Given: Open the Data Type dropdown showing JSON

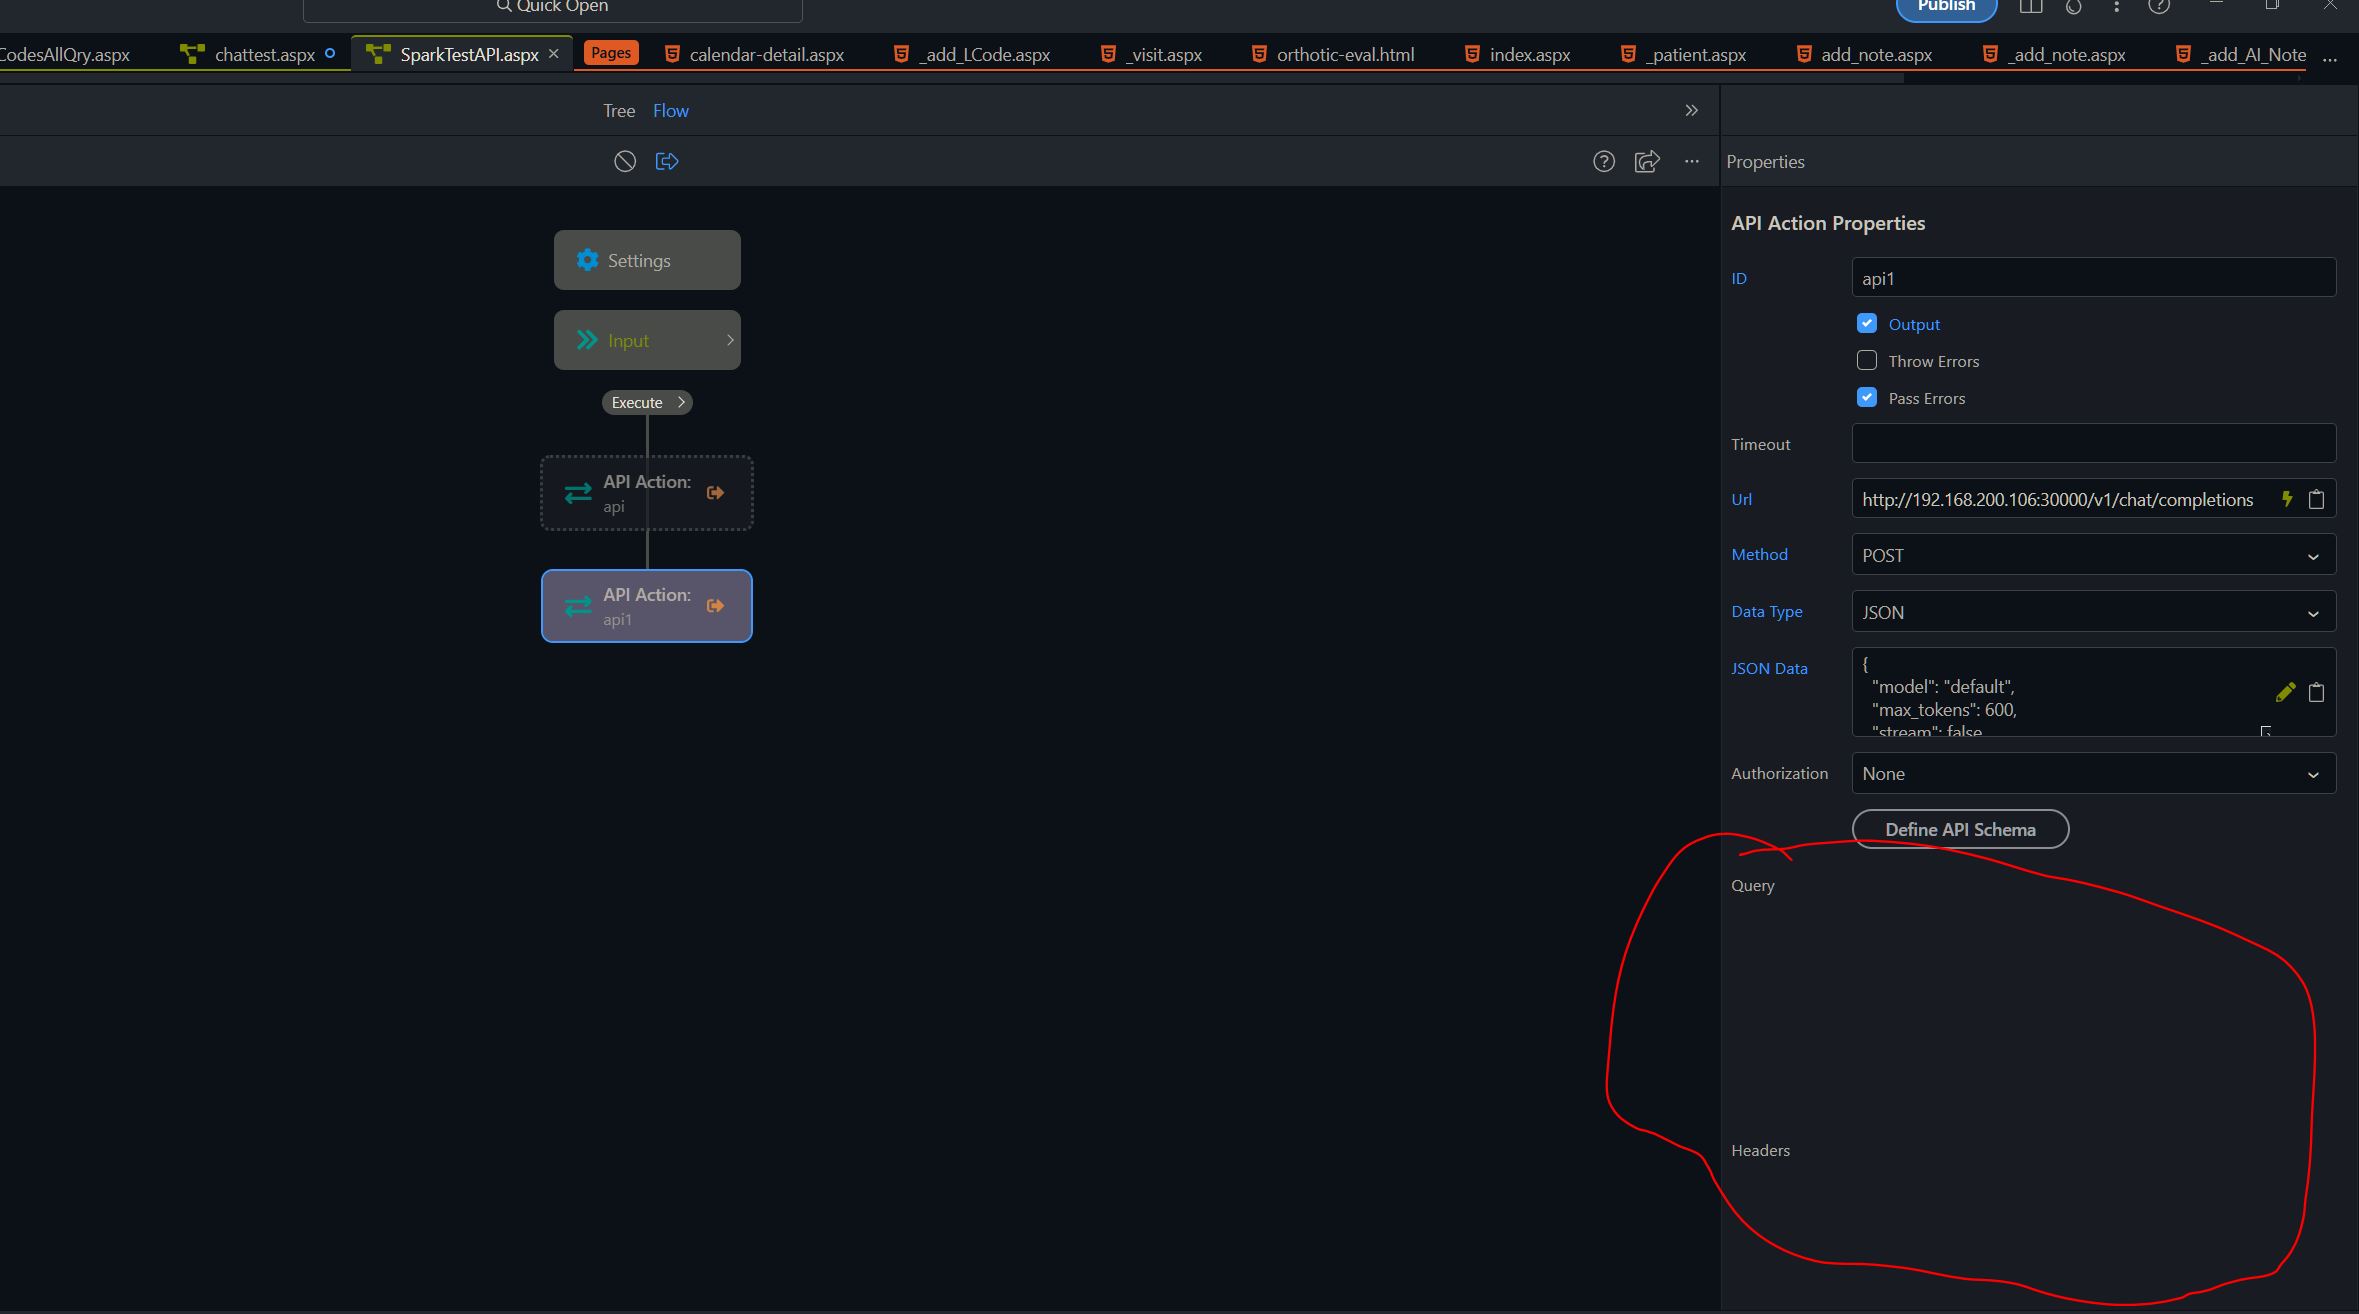Looking at the screenshot, I should tap(2093, 612).
